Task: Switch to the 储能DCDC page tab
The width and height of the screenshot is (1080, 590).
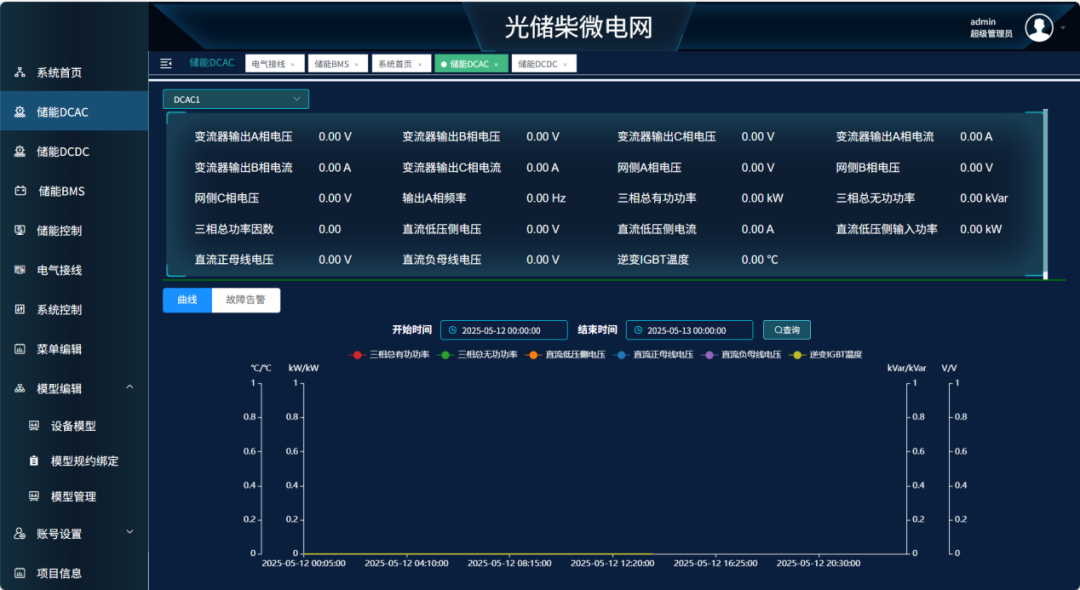Action: click(538, 64)
